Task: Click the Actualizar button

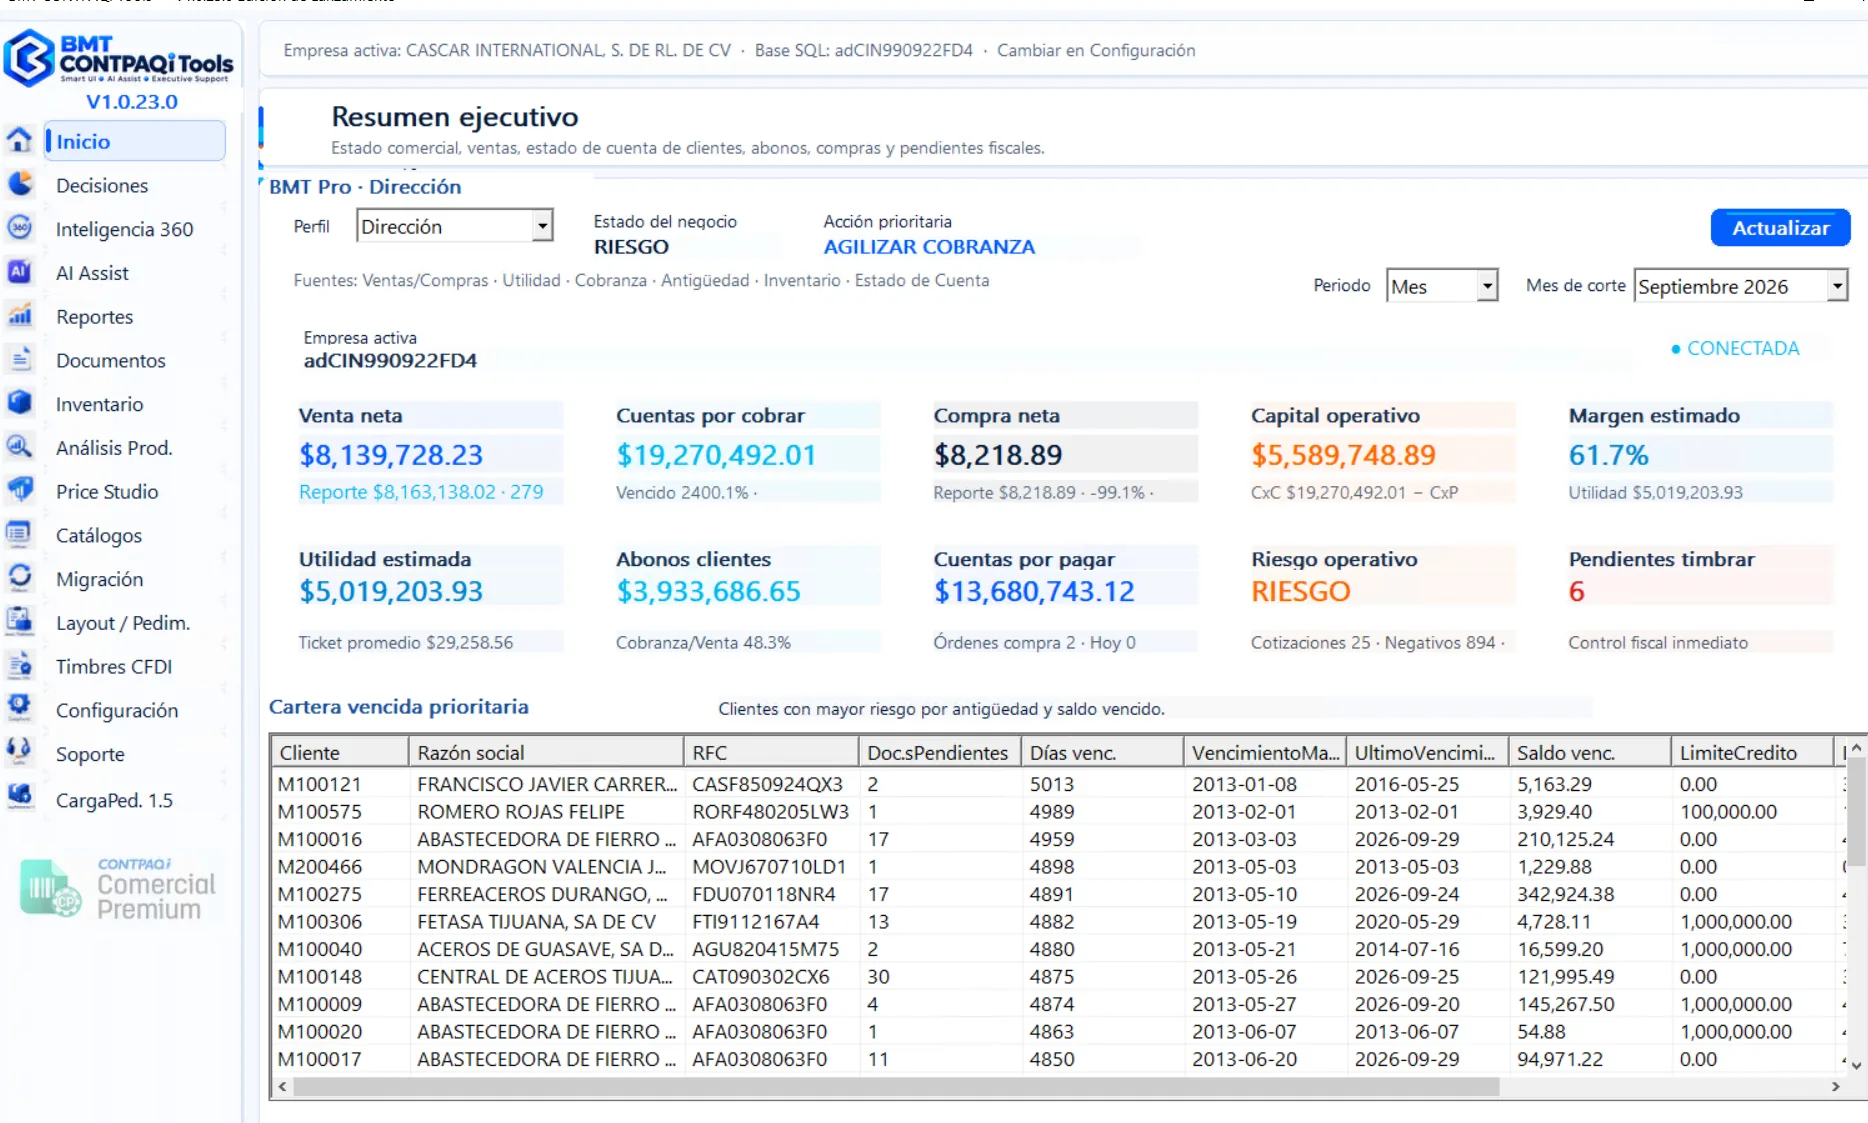Action: (x=1780, y=228)
